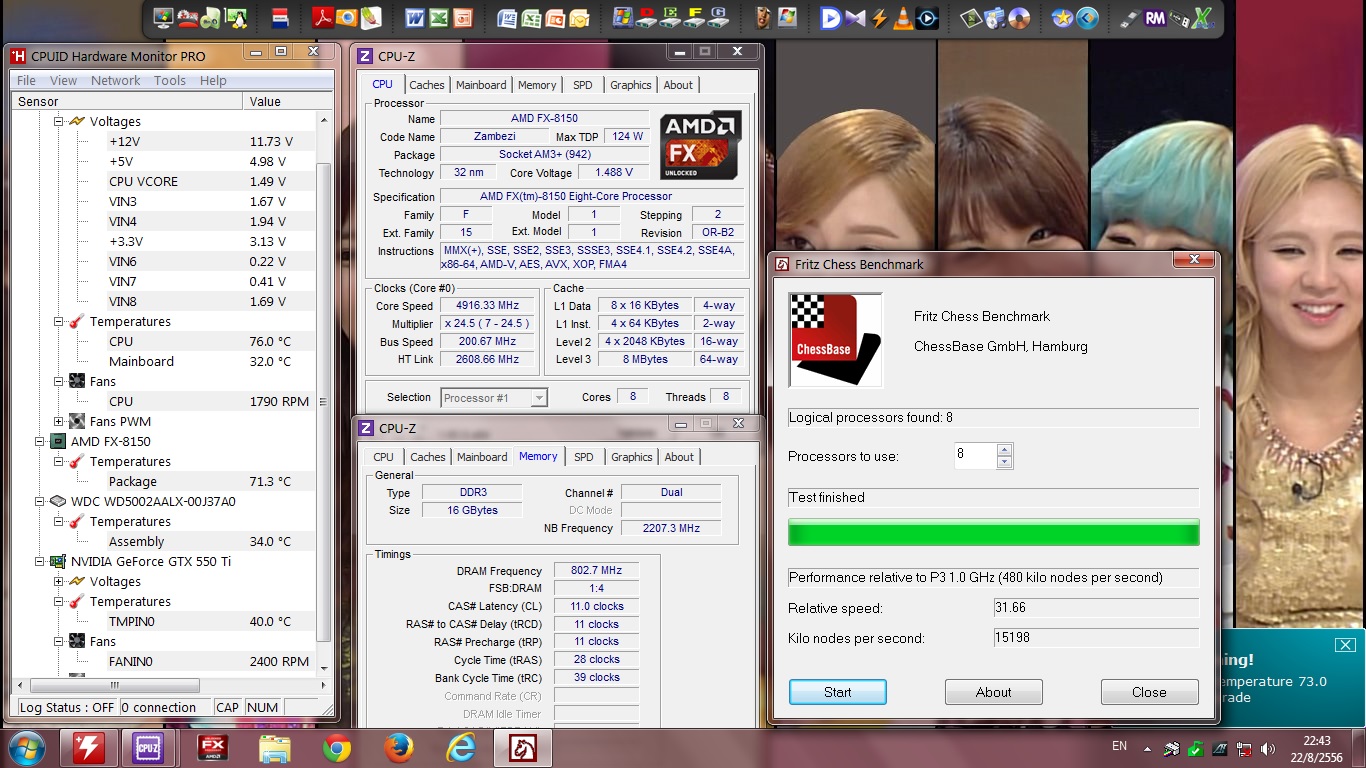The width and height of the screenshot is (1366, 768).
Task: Increase Processors to use with up arrow
Action: pyautogui.click(x=1005, y=449)
